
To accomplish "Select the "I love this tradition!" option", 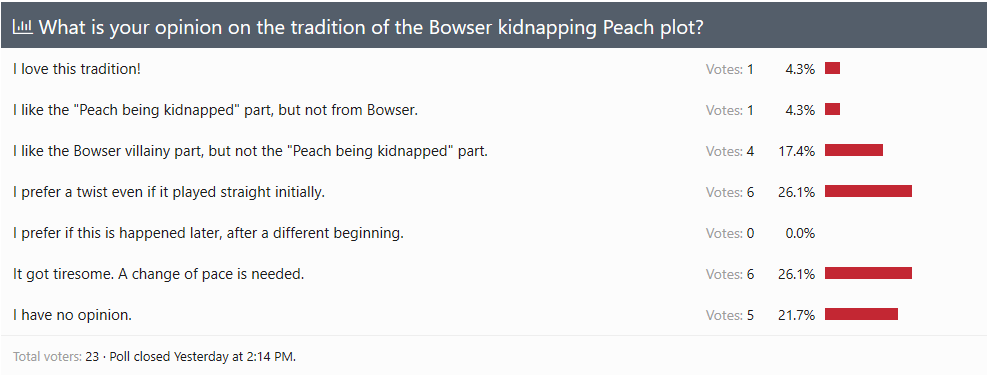I will coord(77,69).
